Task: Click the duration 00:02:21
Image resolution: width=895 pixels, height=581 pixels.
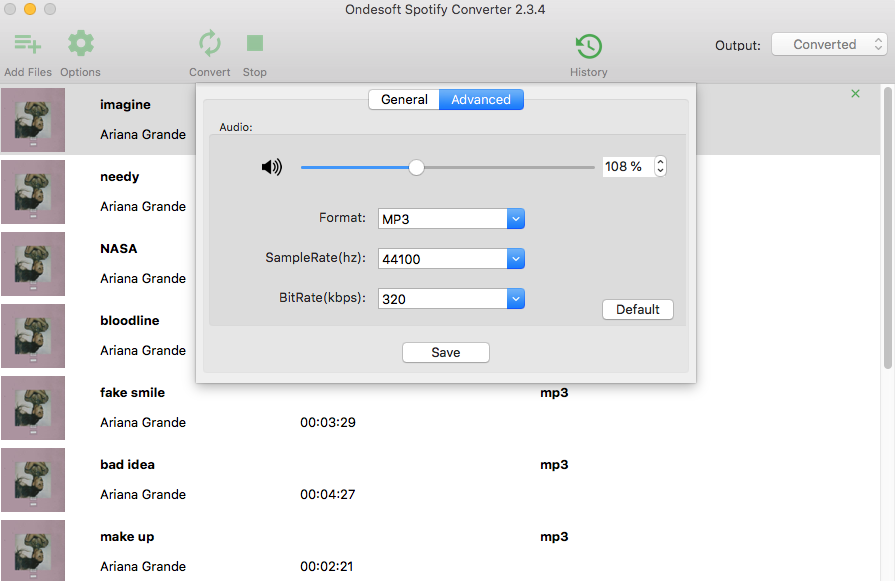Action: tap(326, 566)
